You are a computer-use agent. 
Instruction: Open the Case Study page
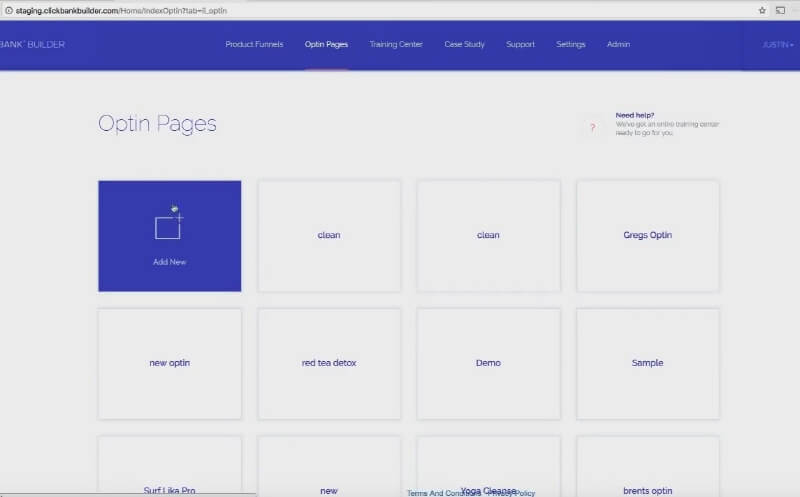click(x=464, y=44)
